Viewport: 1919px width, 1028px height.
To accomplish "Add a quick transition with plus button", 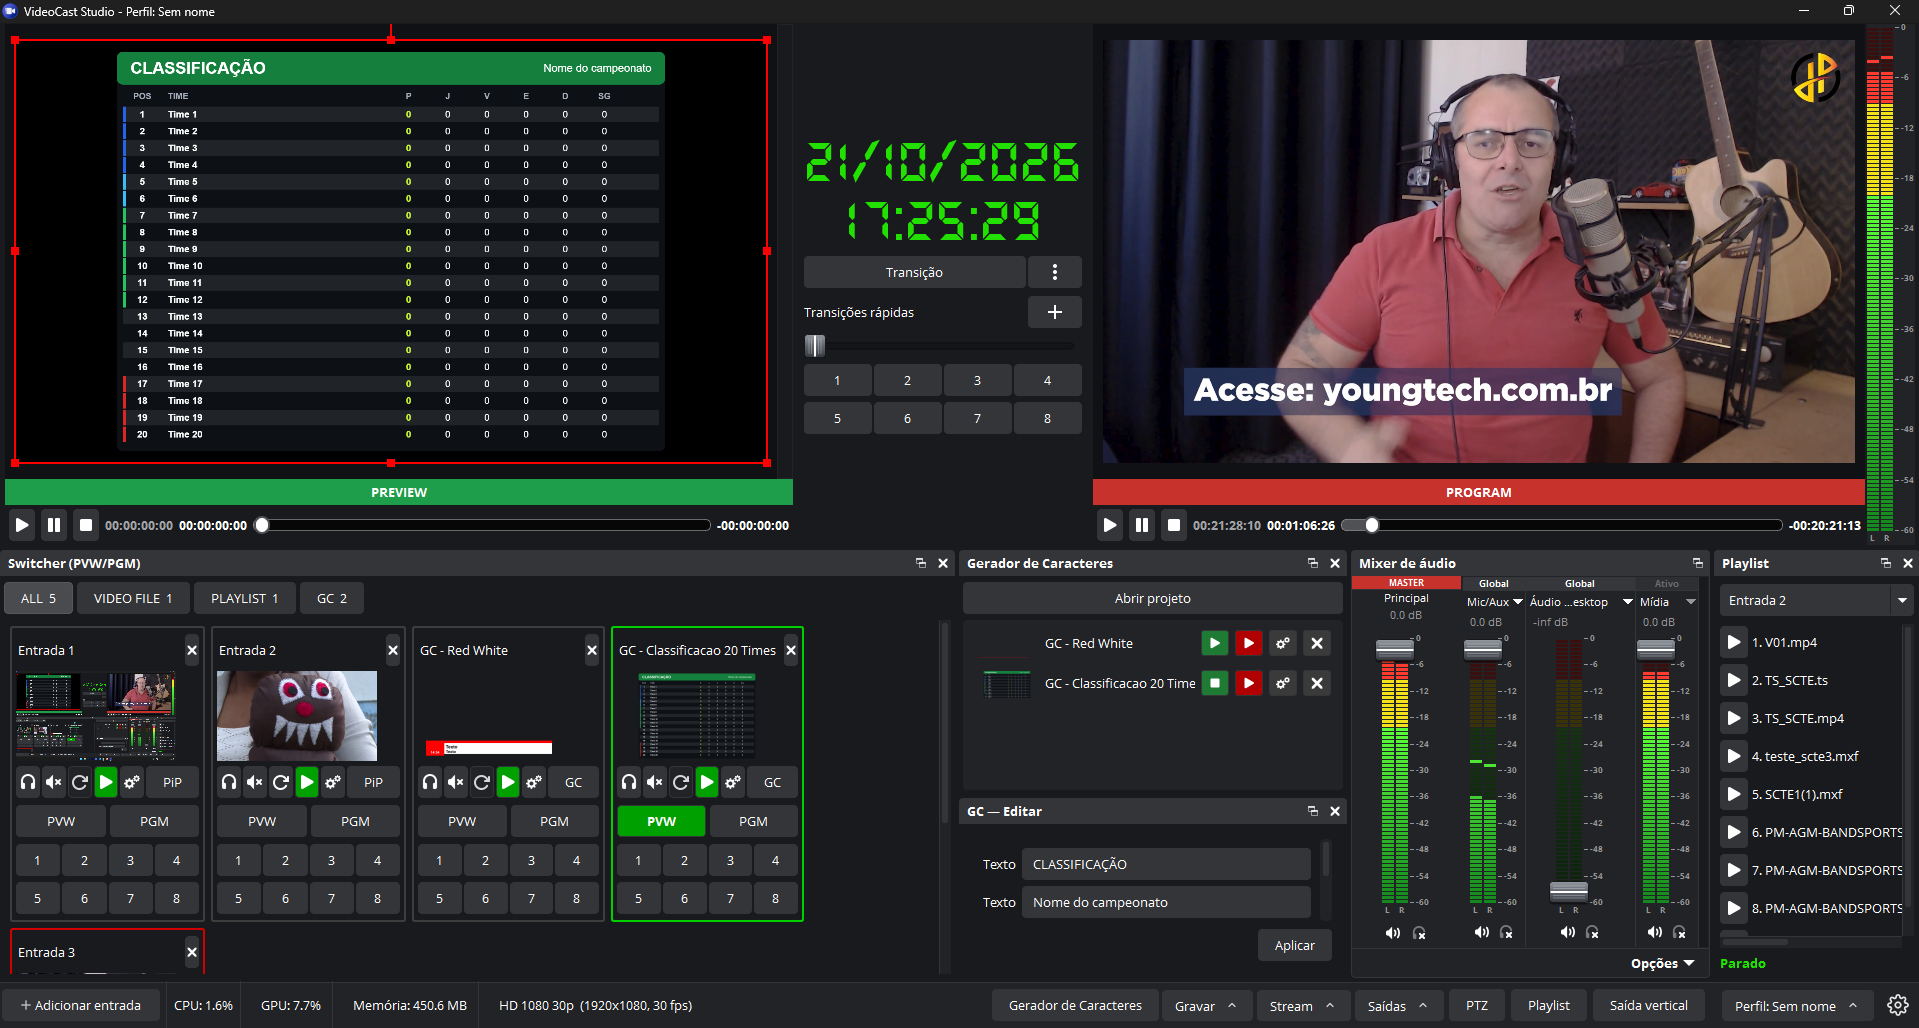I will (x=1055, y=312).
